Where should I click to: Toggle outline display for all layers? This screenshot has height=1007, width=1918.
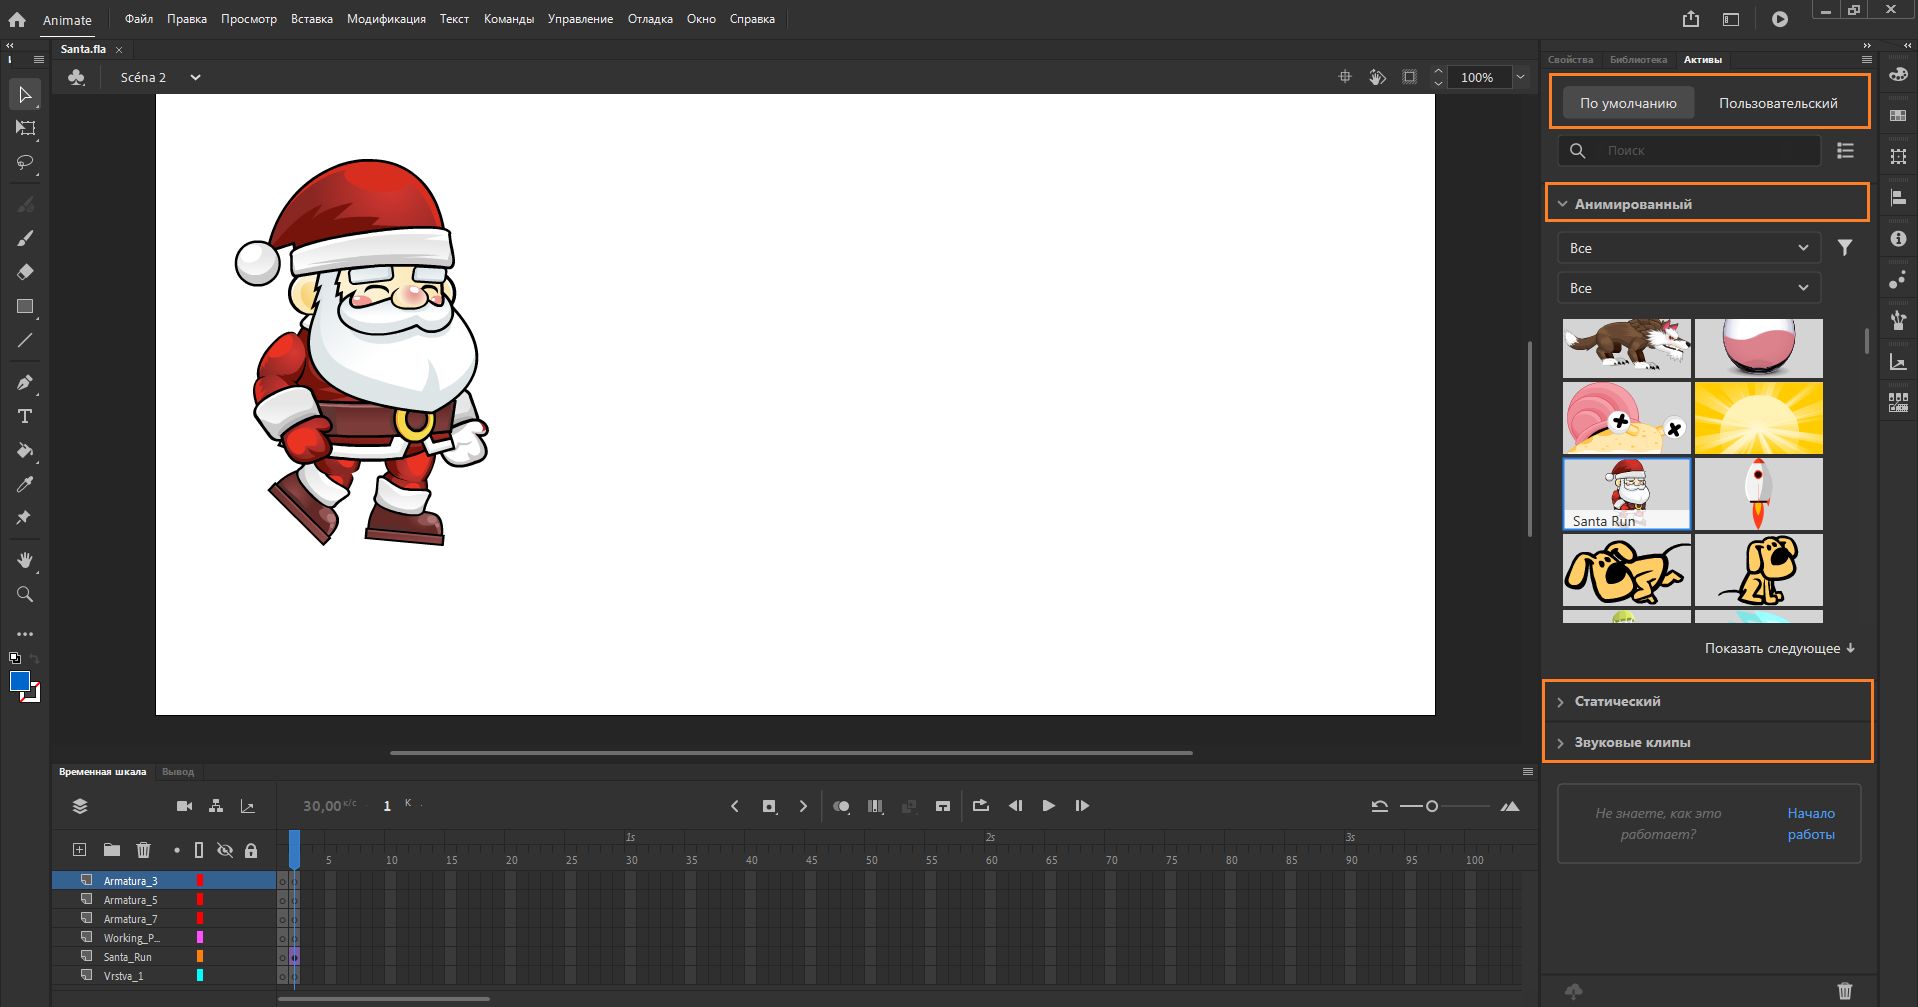pyautogui.click(x=199, y=850)
